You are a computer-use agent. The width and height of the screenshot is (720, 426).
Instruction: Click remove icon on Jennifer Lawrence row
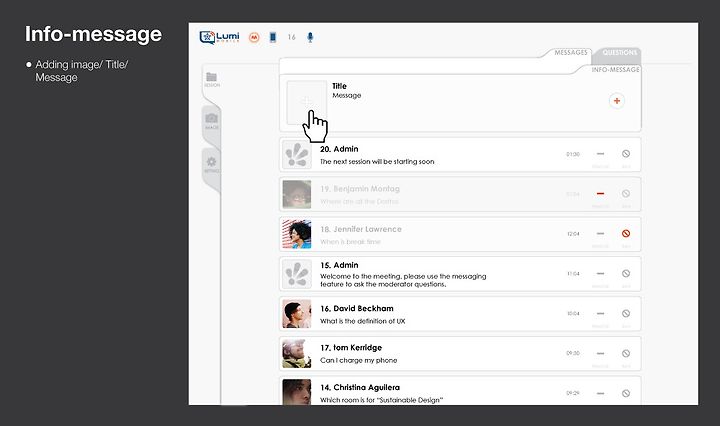600,234
